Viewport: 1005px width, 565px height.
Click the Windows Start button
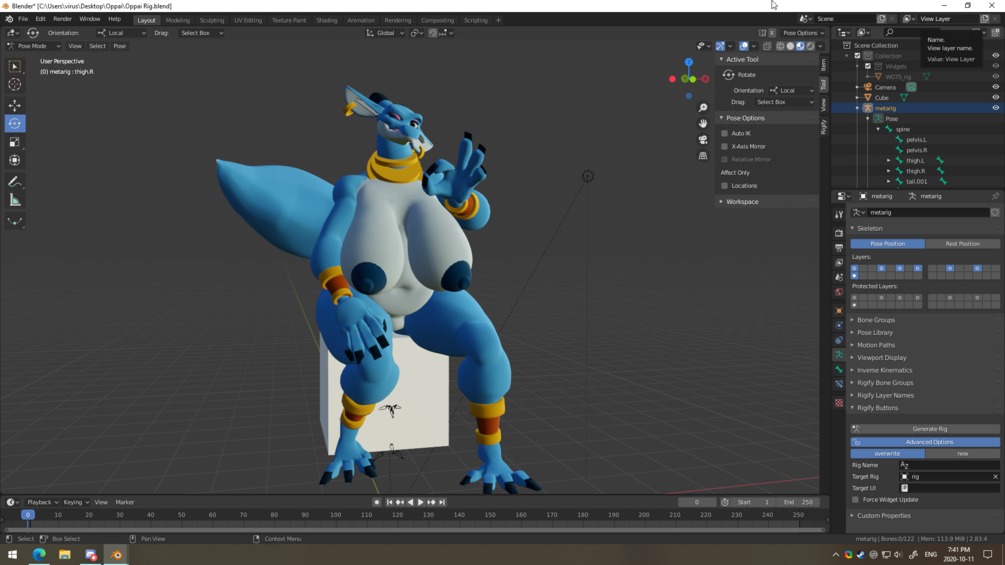(12, 555)
